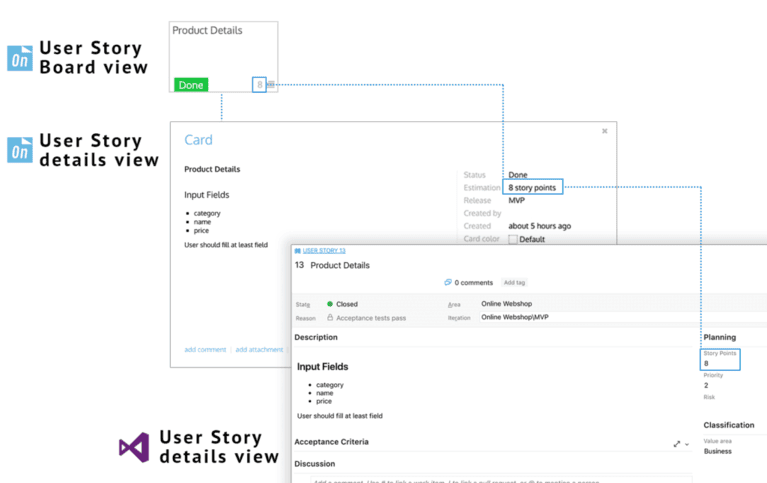Click the green Done status badge on the card

191,85
